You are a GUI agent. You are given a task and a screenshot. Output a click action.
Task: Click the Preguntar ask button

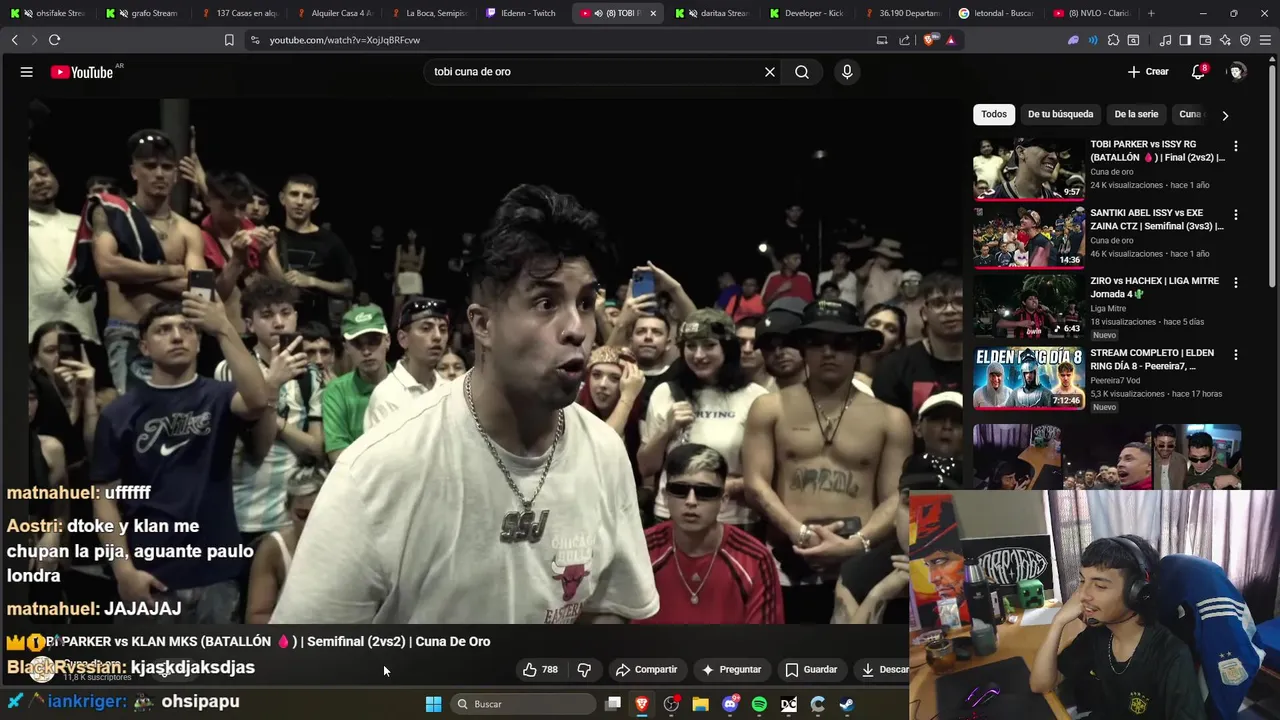click(732, 670)
